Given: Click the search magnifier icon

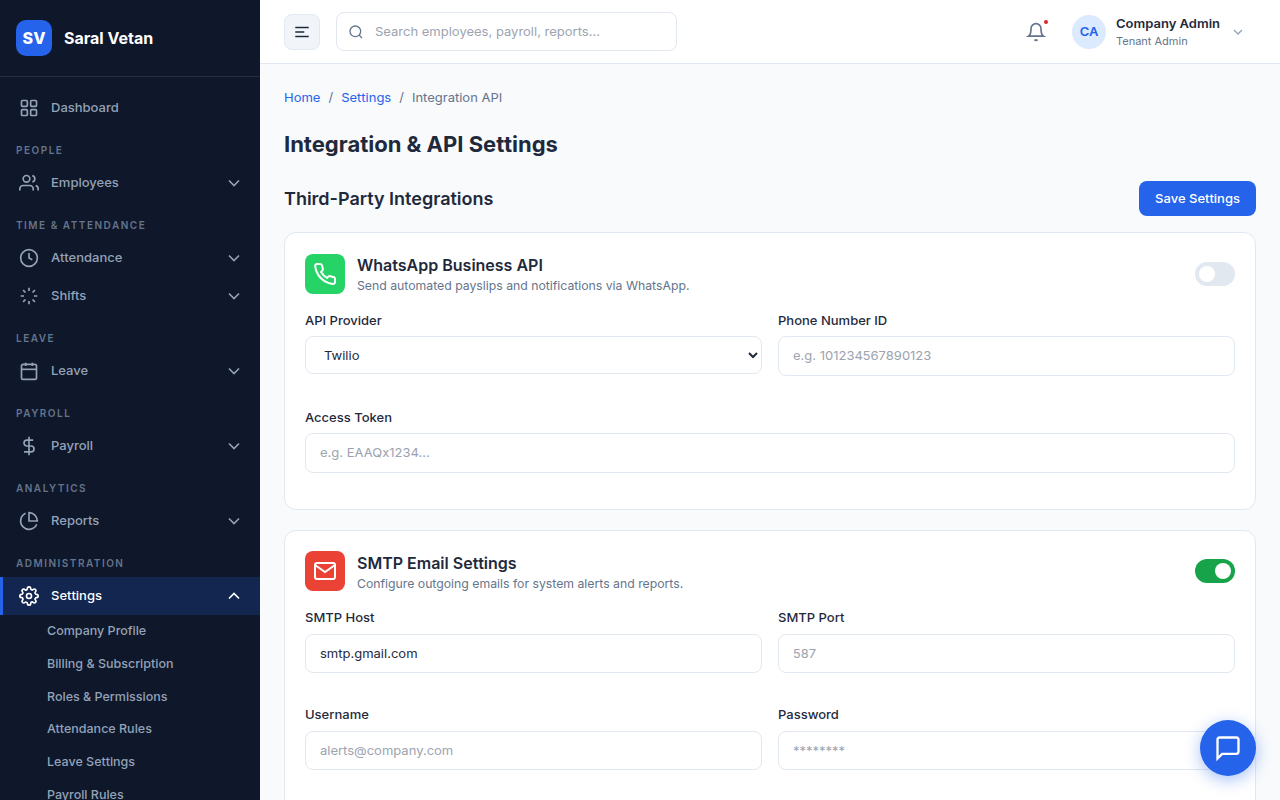Looking at the screenshot, I should pyautogui.click(x=355, y=32).
